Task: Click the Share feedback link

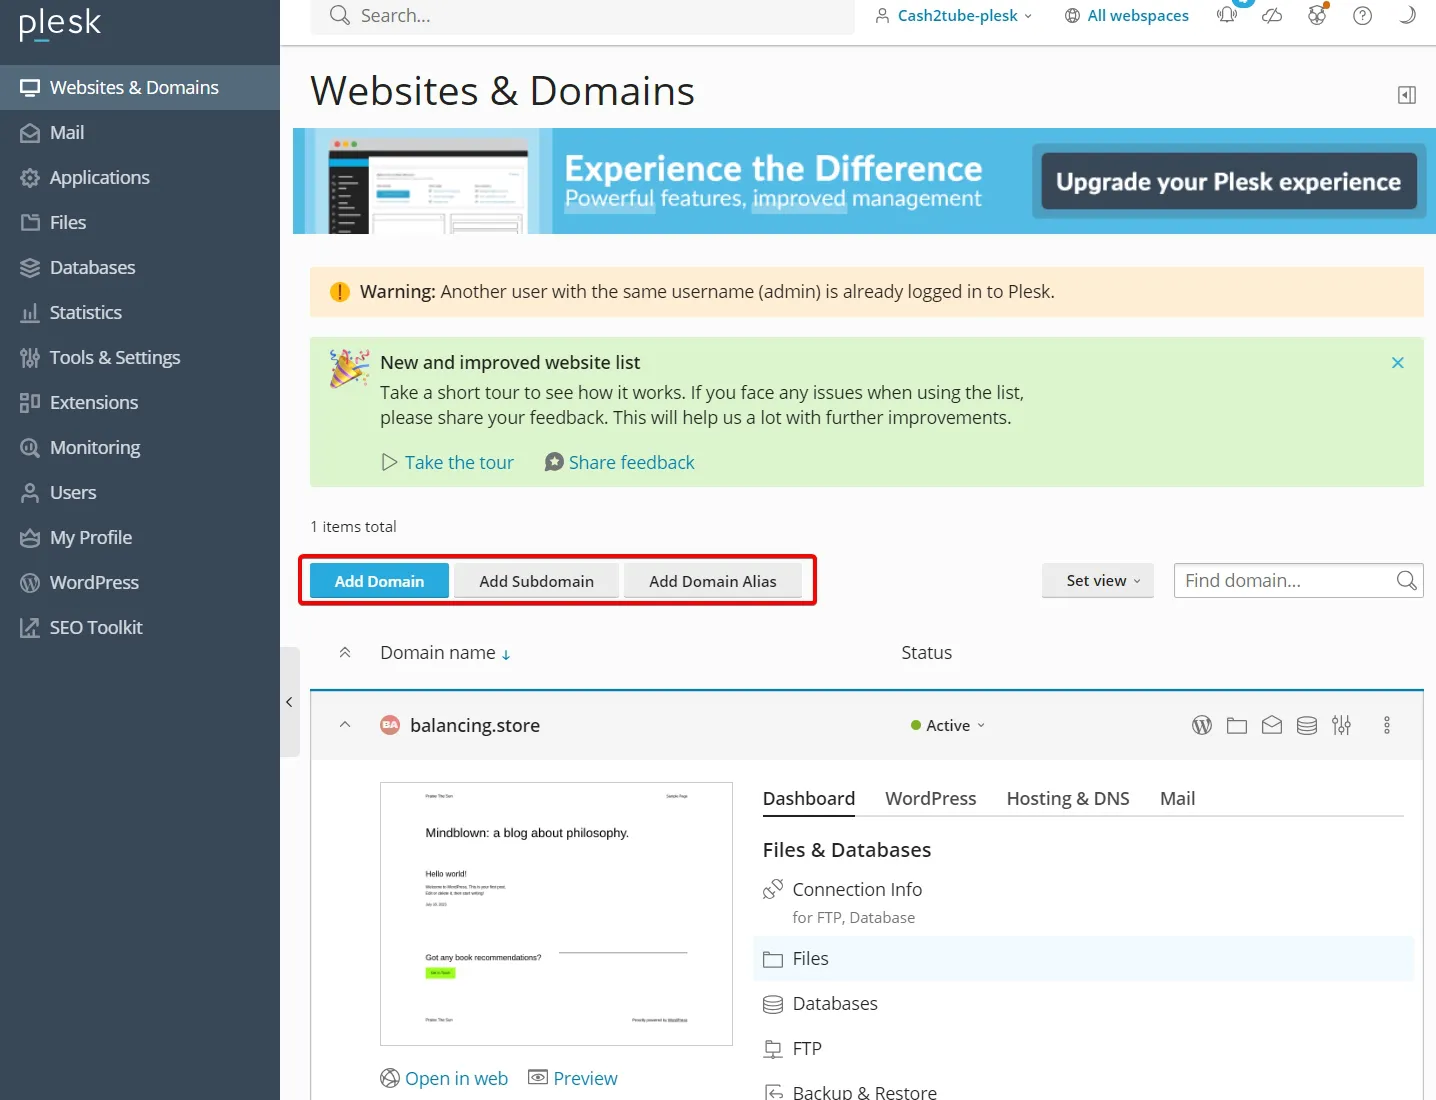Action: (x=620, y=462)
